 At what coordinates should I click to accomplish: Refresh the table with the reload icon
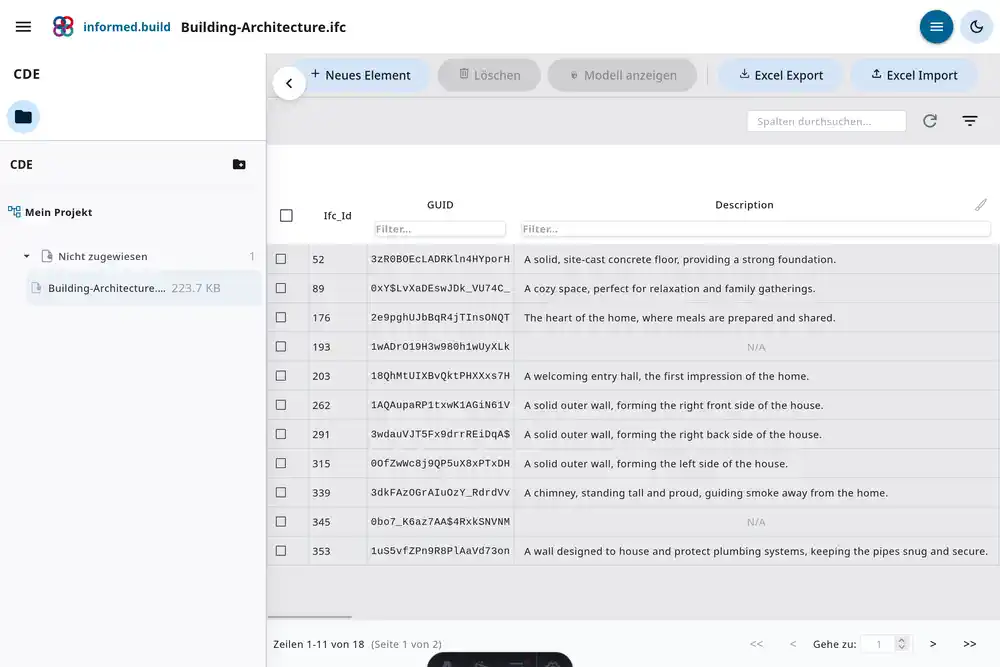click(930, 121)
